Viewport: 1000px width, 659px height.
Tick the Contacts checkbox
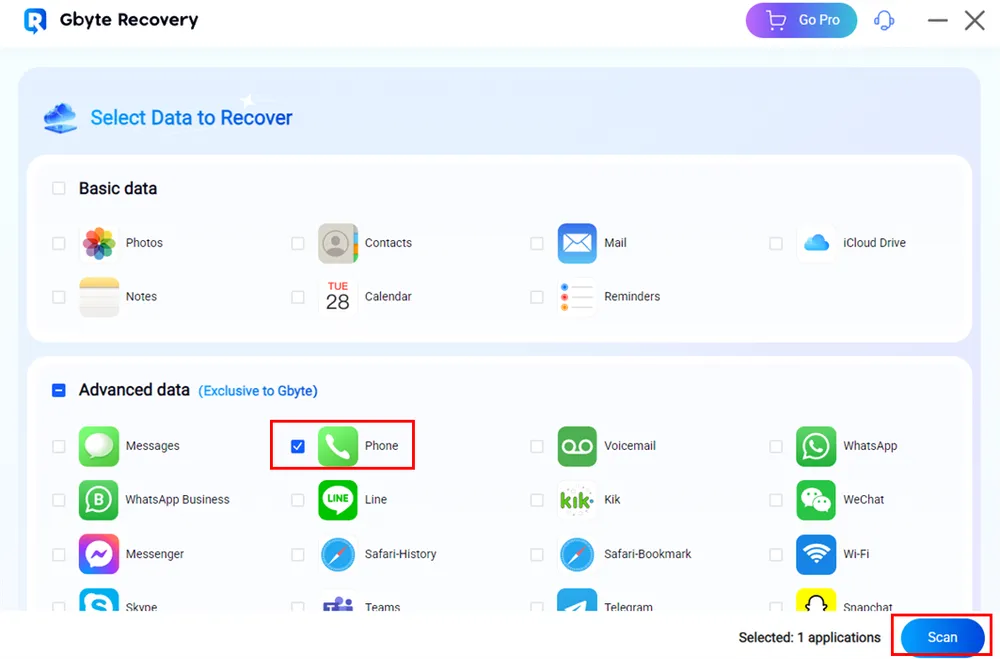(x=298, y=243)
